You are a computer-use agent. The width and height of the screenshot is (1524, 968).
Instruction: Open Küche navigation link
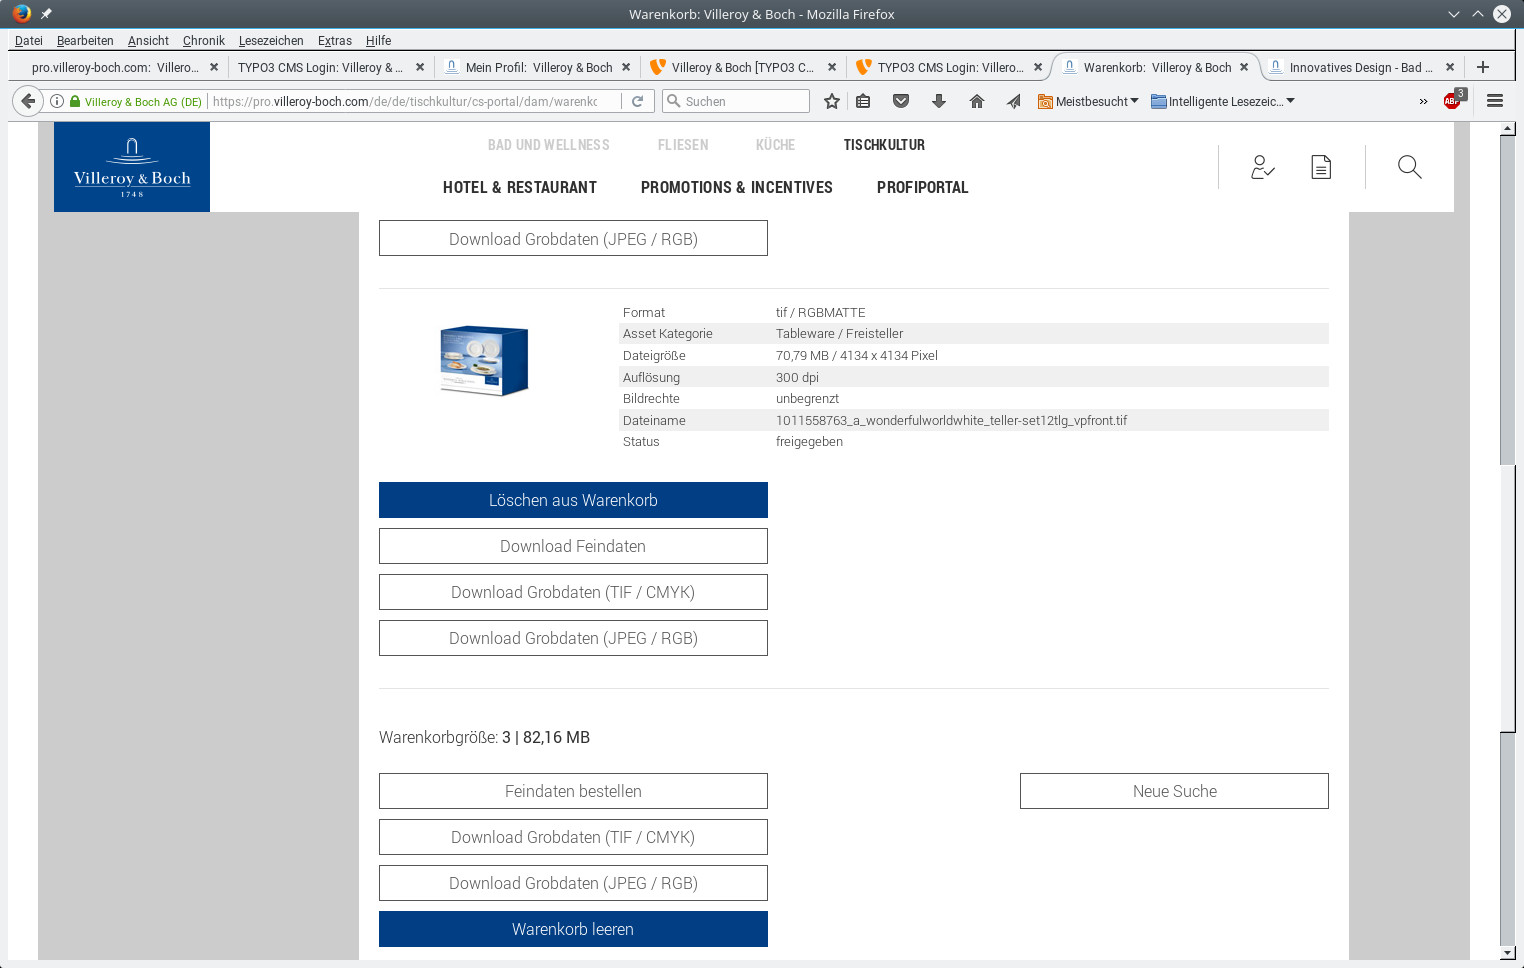(x=776, y=145)
